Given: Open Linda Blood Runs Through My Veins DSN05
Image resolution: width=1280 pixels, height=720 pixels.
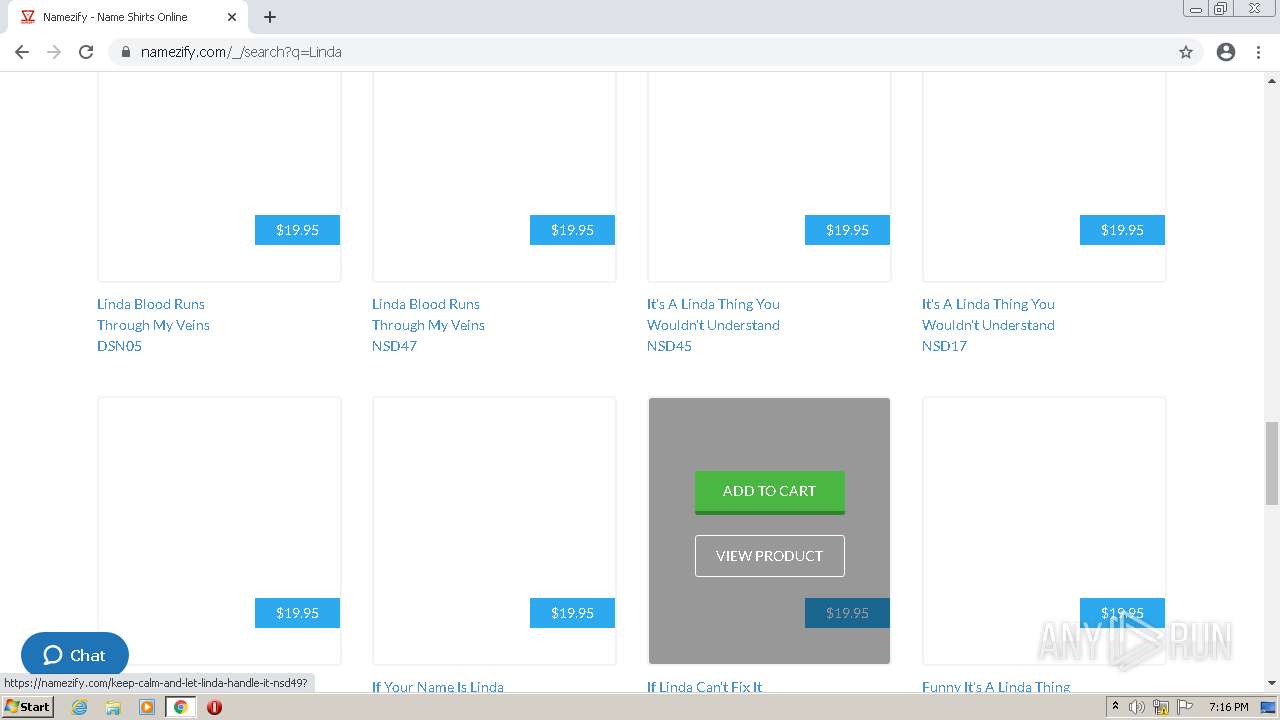Looking at the screenshot, I should (153, 325).
